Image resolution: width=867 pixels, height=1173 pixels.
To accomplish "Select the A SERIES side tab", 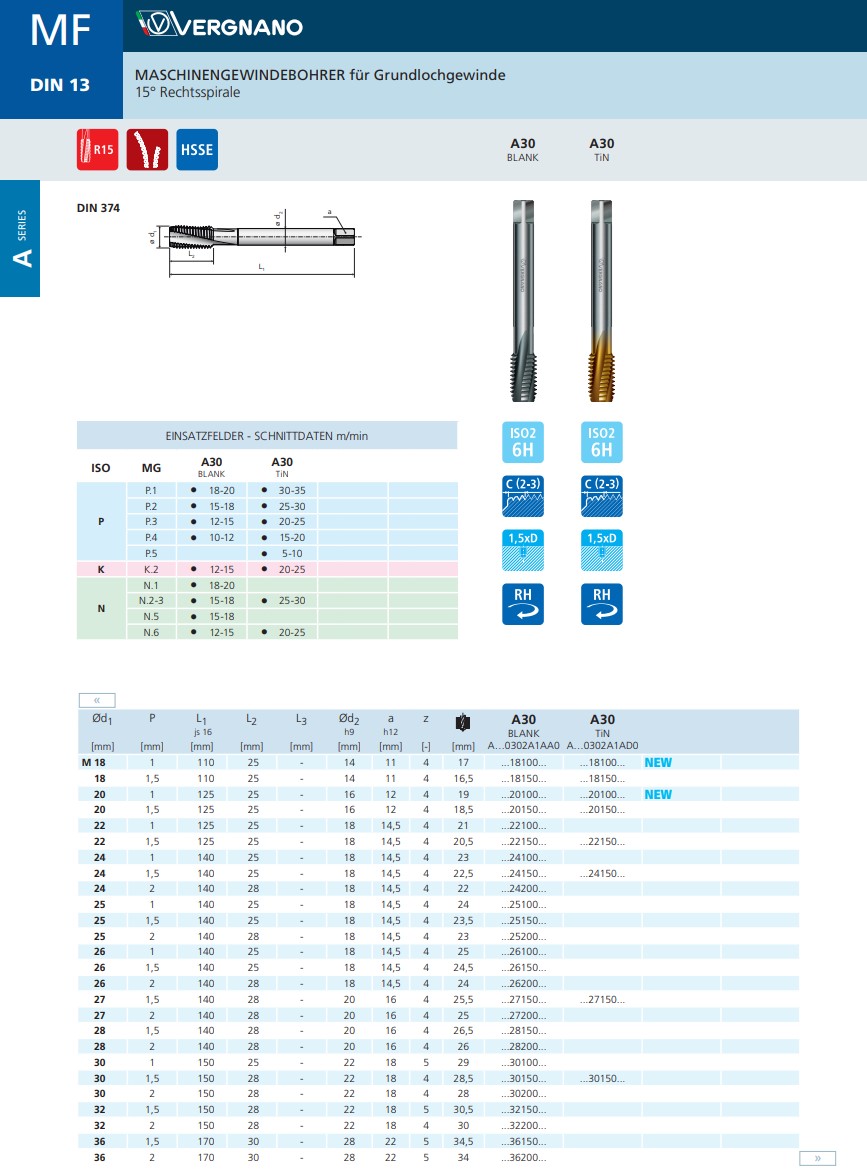I will coord(20,239).
